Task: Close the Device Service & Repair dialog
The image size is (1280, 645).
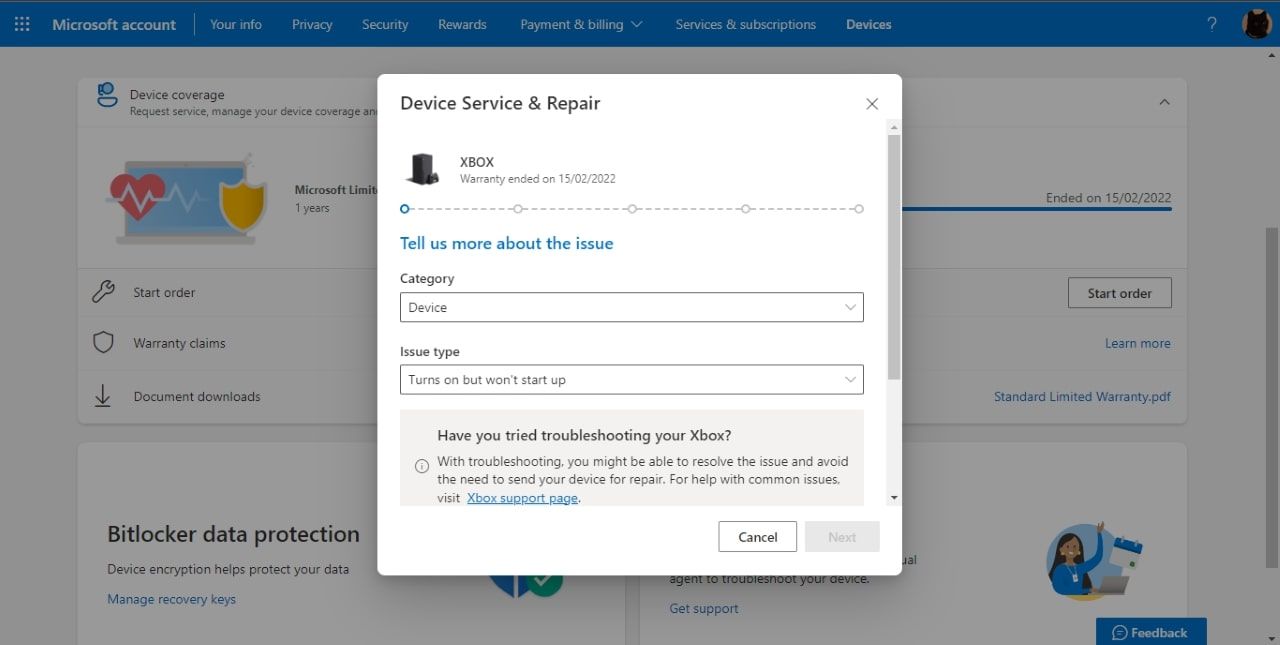Action: click(872, 104)
